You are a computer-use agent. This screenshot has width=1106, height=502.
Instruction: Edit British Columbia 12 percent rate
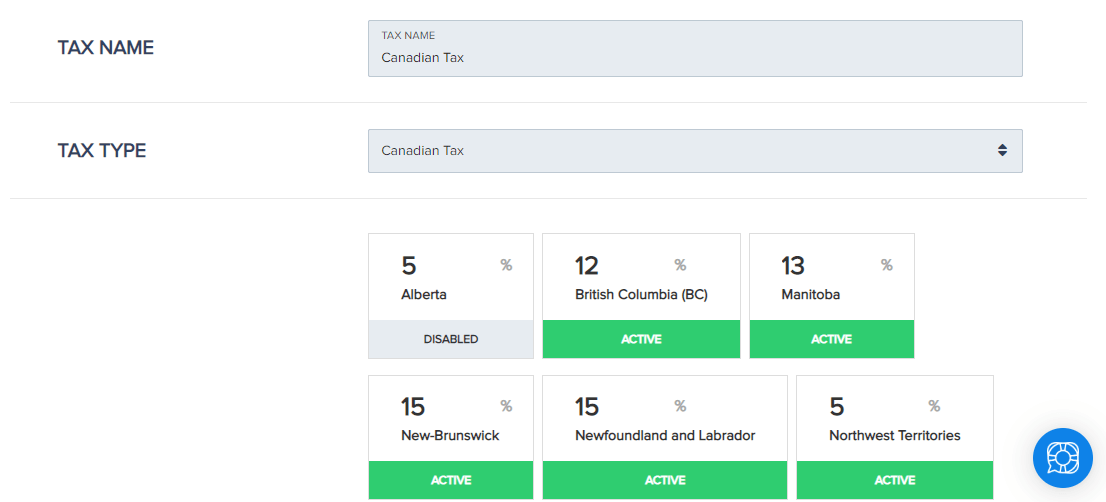[x=587, y=266]
